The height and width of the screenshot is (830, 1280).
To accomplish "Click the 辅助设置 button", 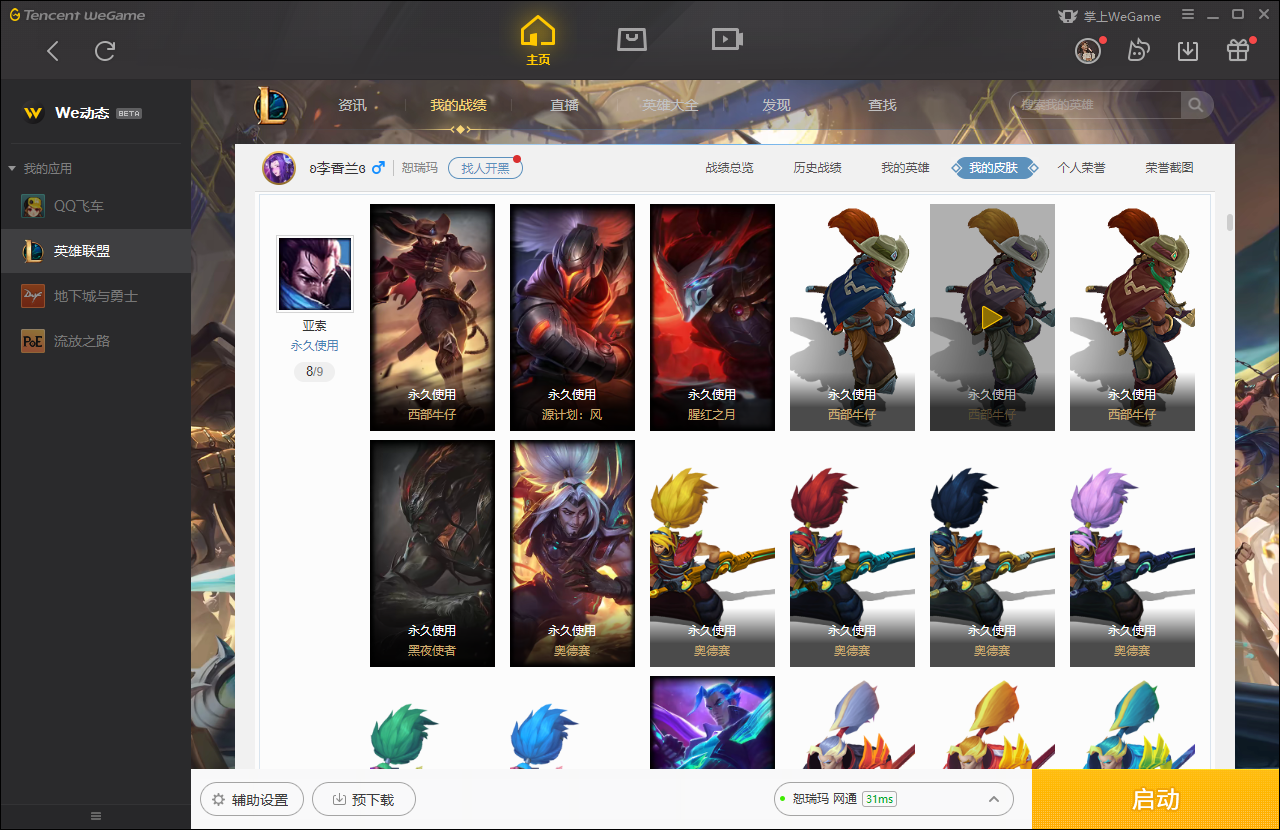I will [x=252, y=800].
